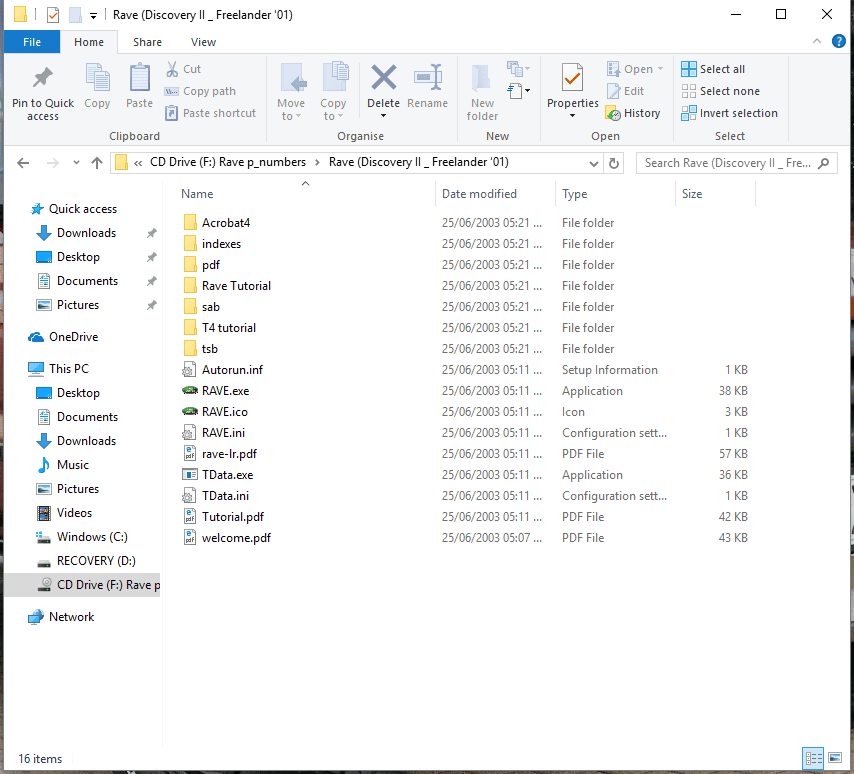854x774 pixels.
Task: Sort by Date modified column
Action: 496,194
